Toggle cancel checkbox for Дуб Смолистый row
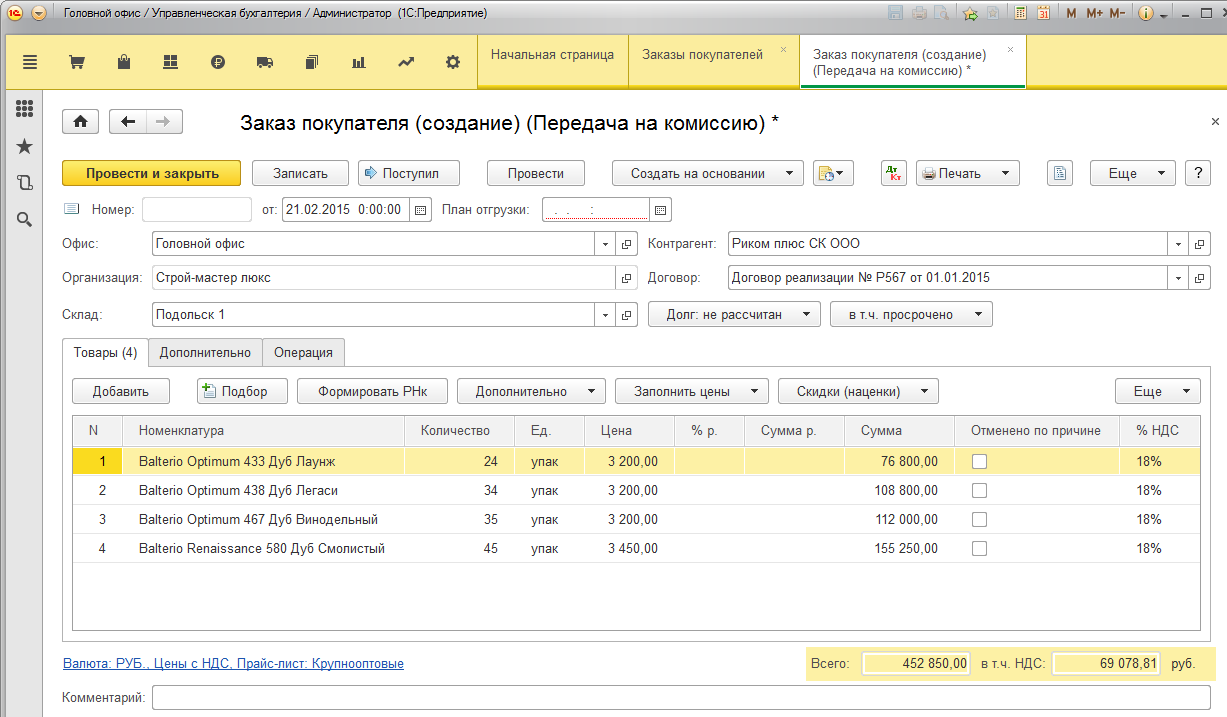Viewport: 1227px width, 717px height. [979, 548]
